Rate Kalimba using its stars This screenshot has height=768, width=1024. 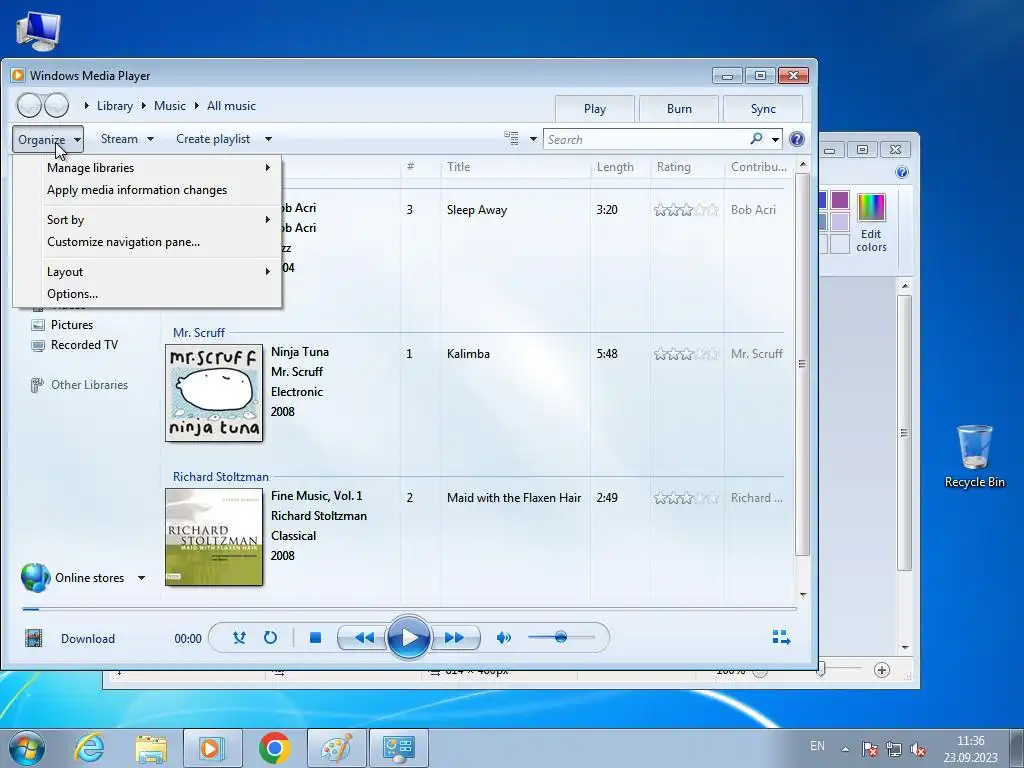[686, 354]
